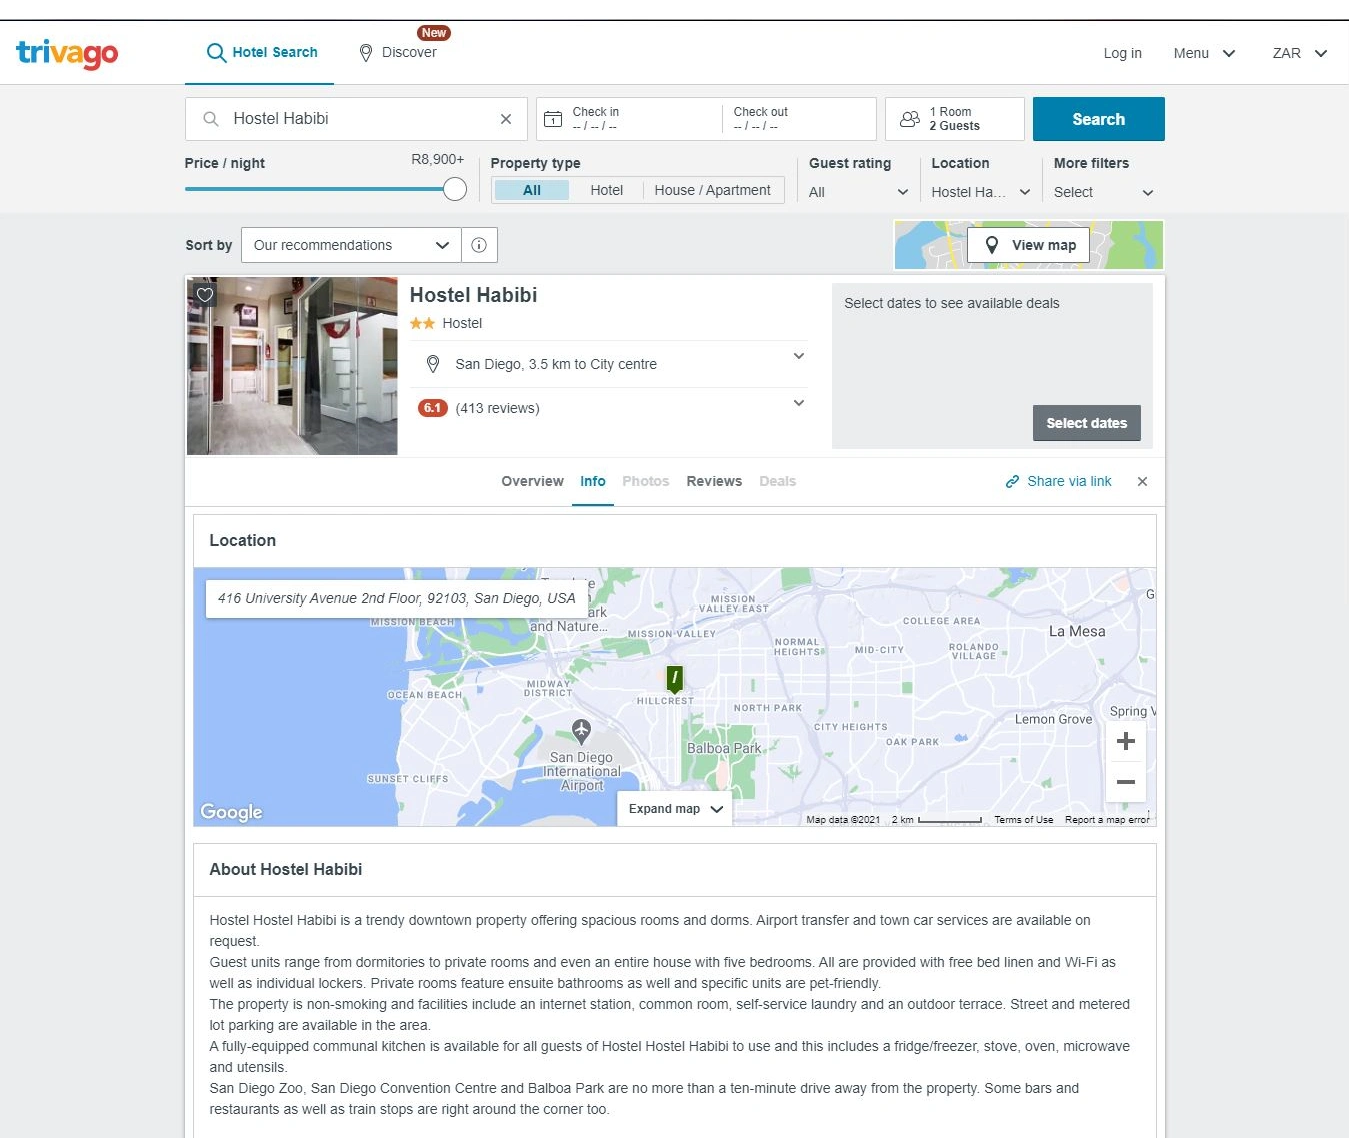Click the 6.1 rating badge
Screen dimensions: 1349x1138
[432, 408]
